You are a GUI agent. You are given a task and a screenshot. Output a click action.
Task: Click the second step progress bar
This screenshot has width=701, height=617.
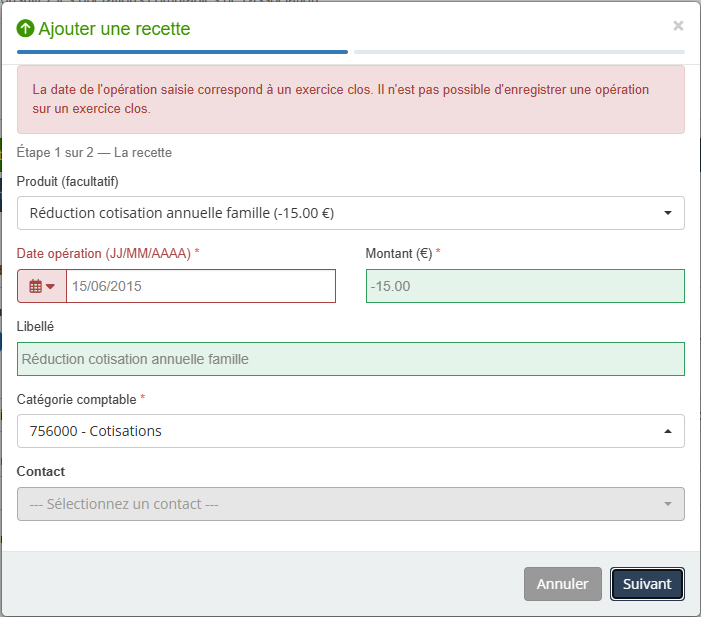click(519, 52)
